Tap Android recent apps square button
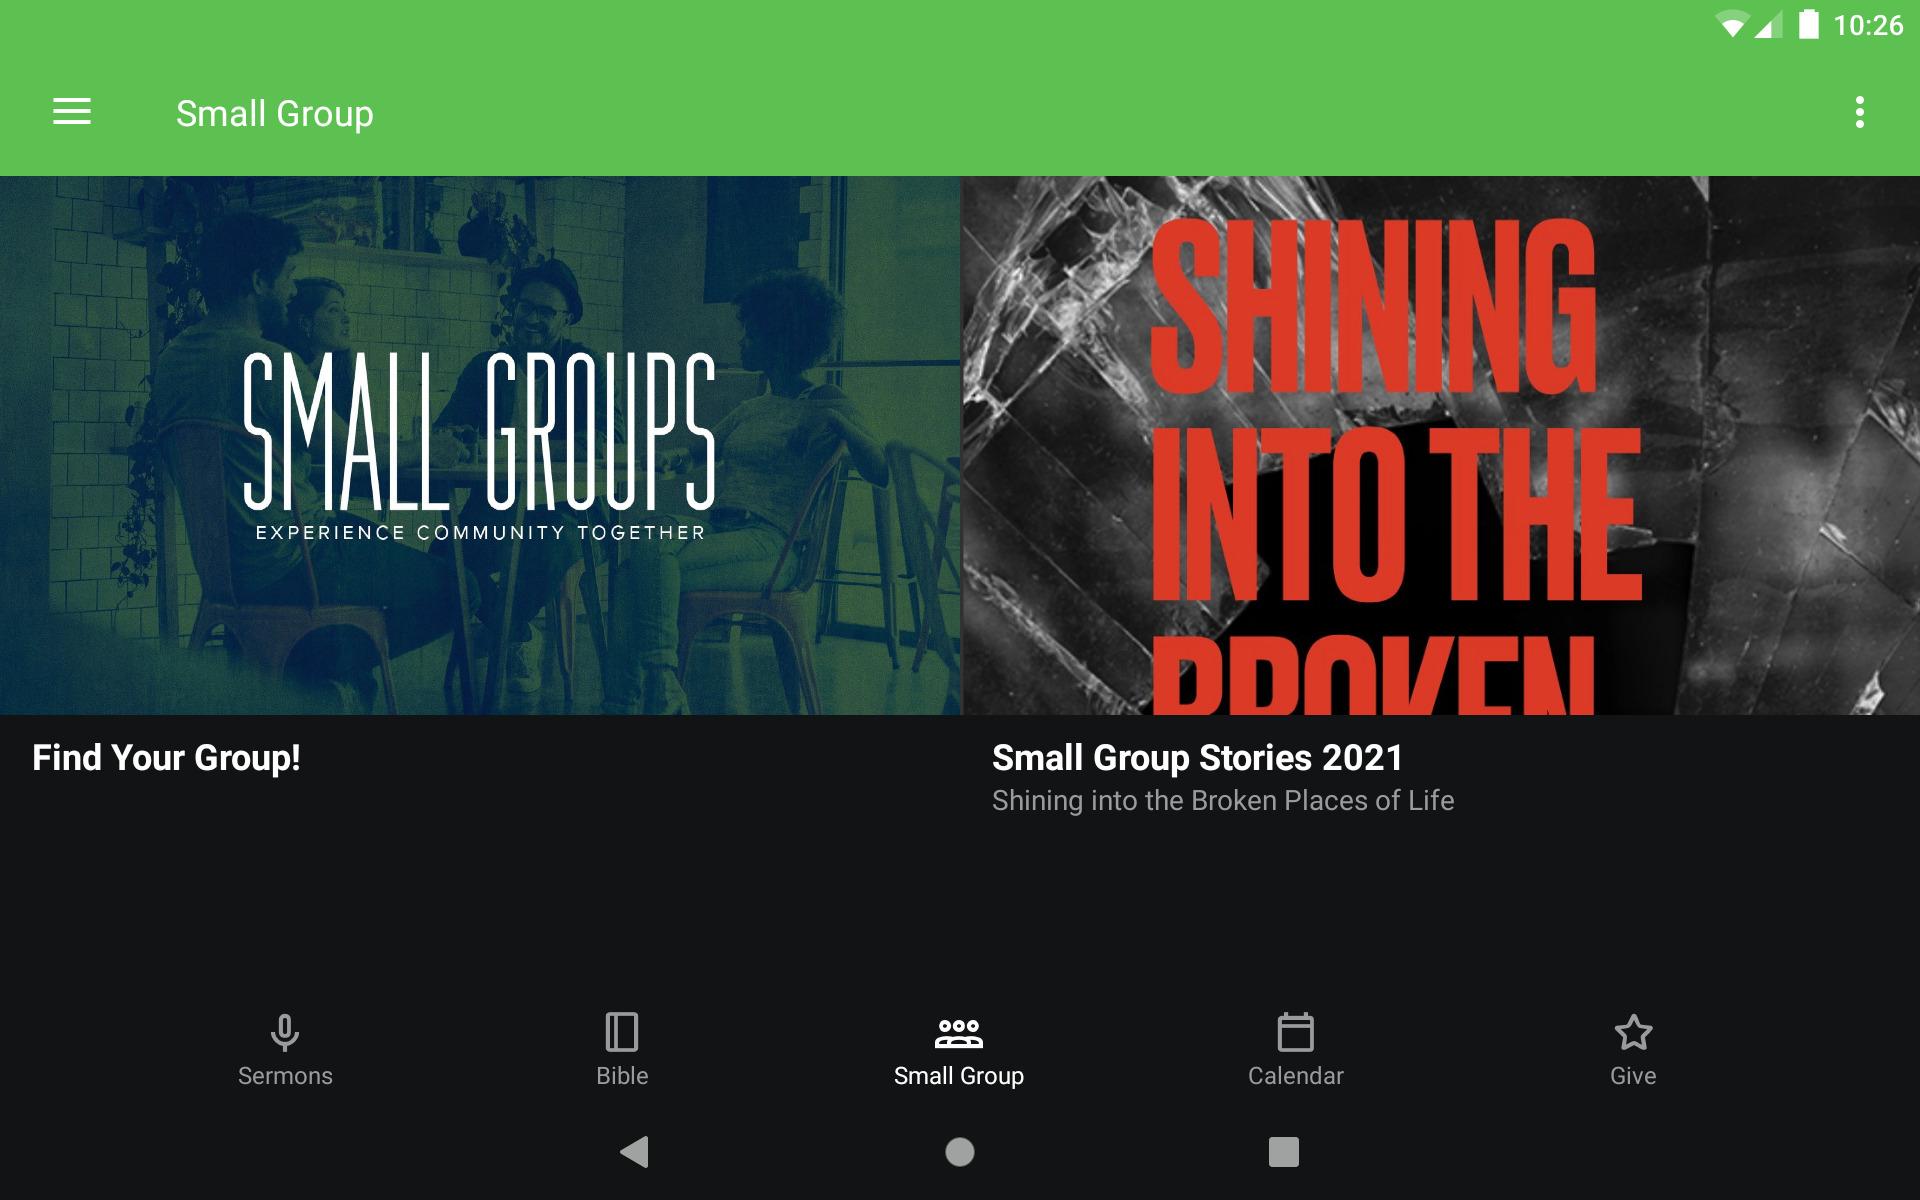This screenshot has width=1920, height=1200. point(1284,1152)
